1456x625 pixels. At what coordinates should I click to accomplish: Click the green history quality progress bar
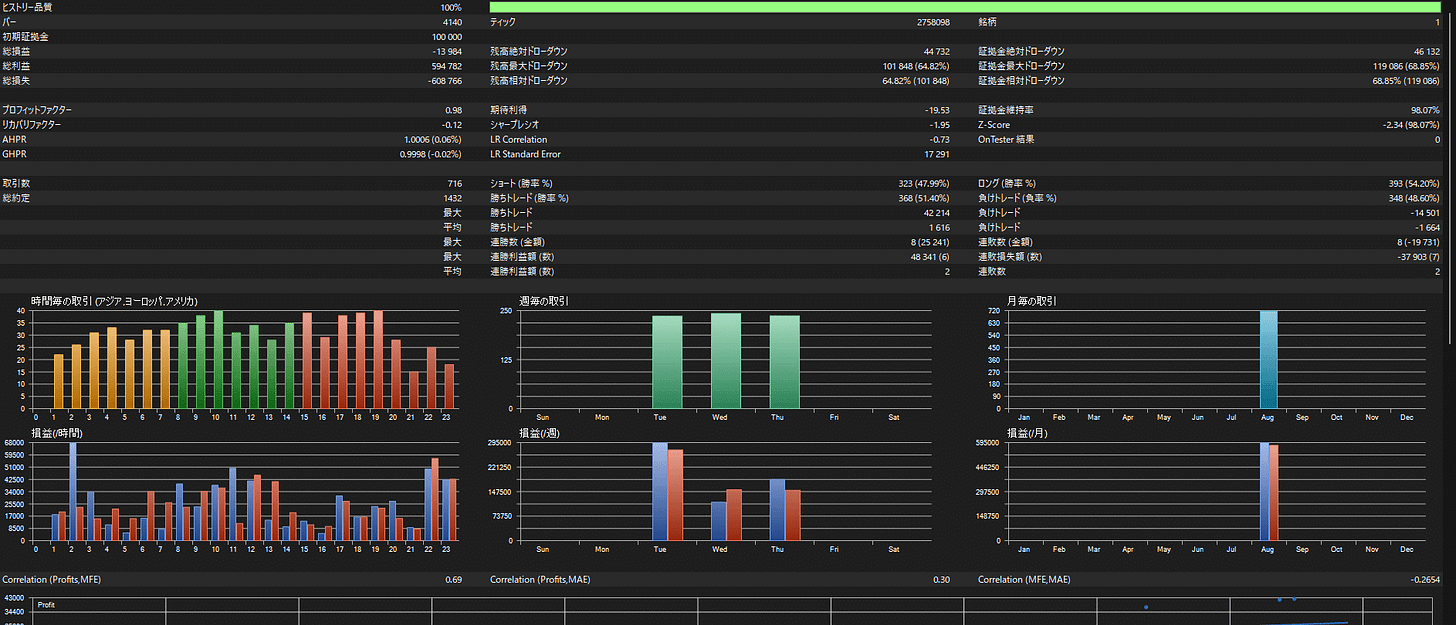point(965,7)
